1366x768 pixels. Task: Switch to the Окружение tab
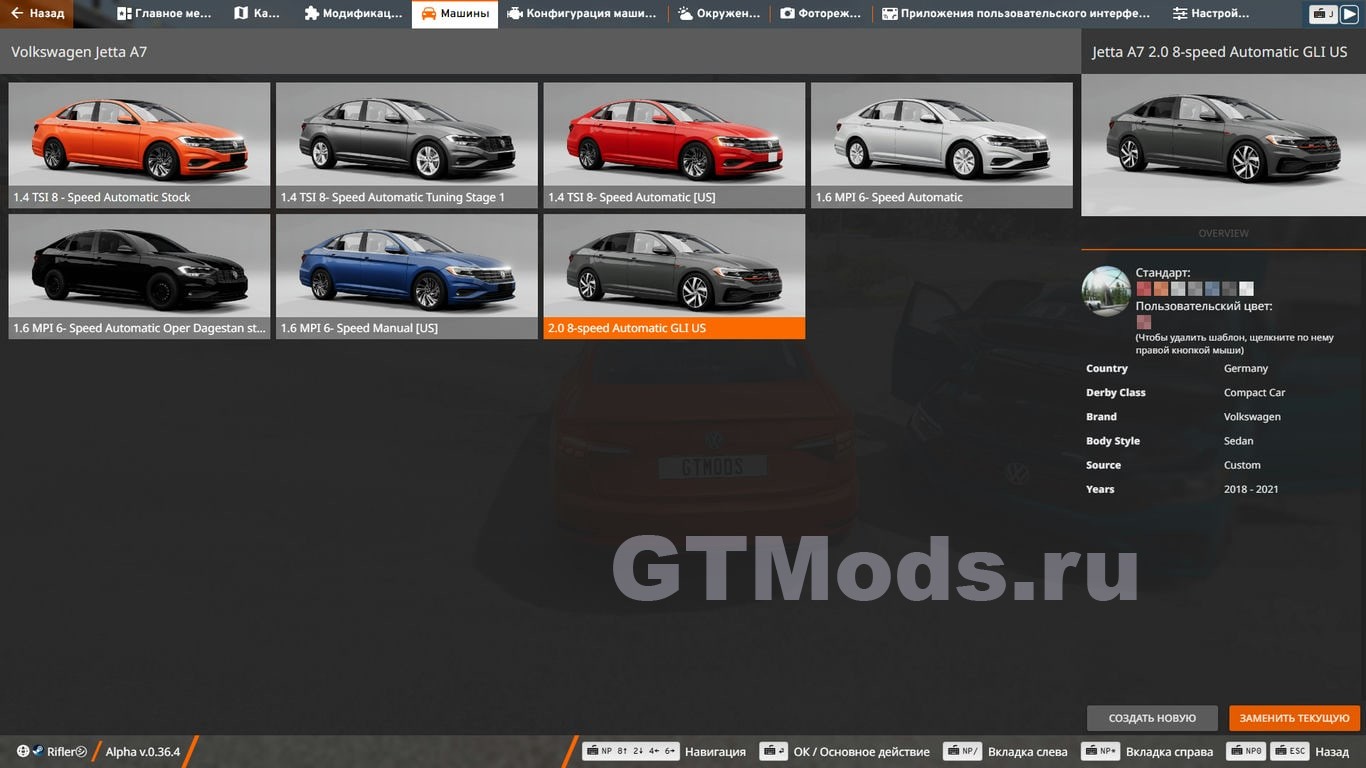719,14
